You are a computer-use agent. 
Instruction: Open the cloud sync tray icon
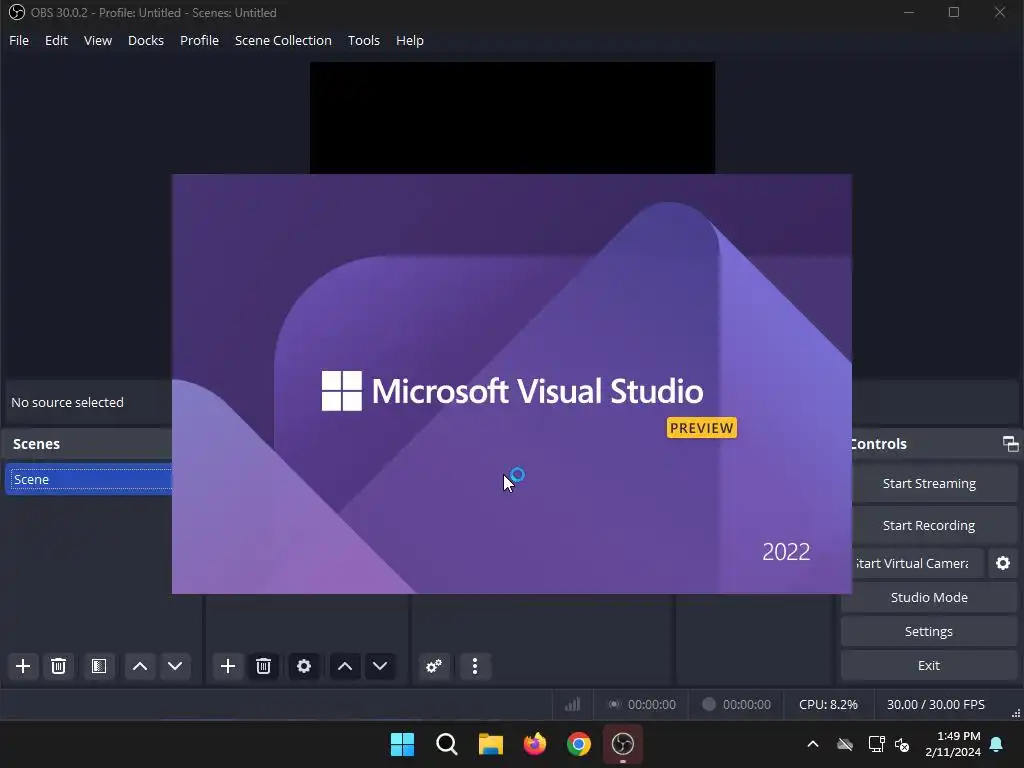point(845,744)
